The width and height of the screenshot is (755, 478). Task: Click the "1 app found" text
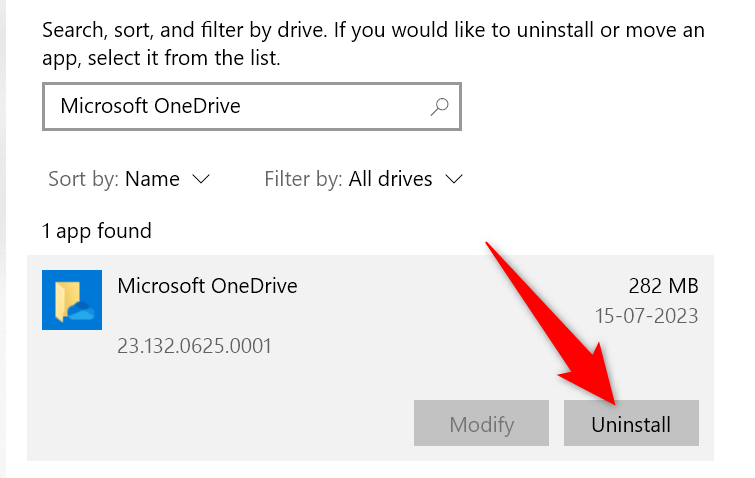[97, 231]
